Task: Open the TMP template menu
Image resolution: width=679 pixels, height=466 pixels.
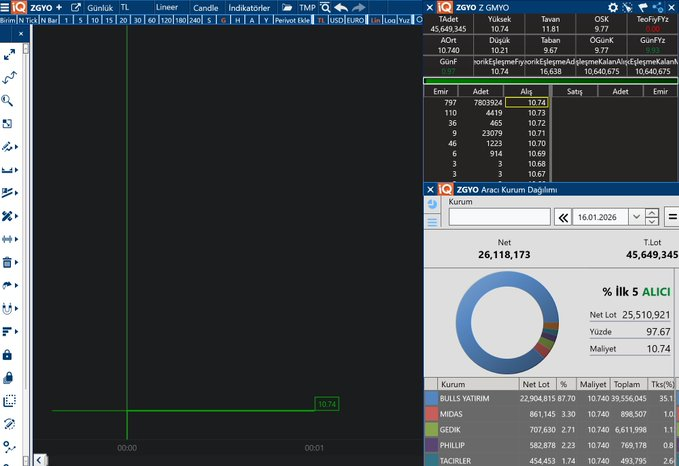Action: click(307, 8)
